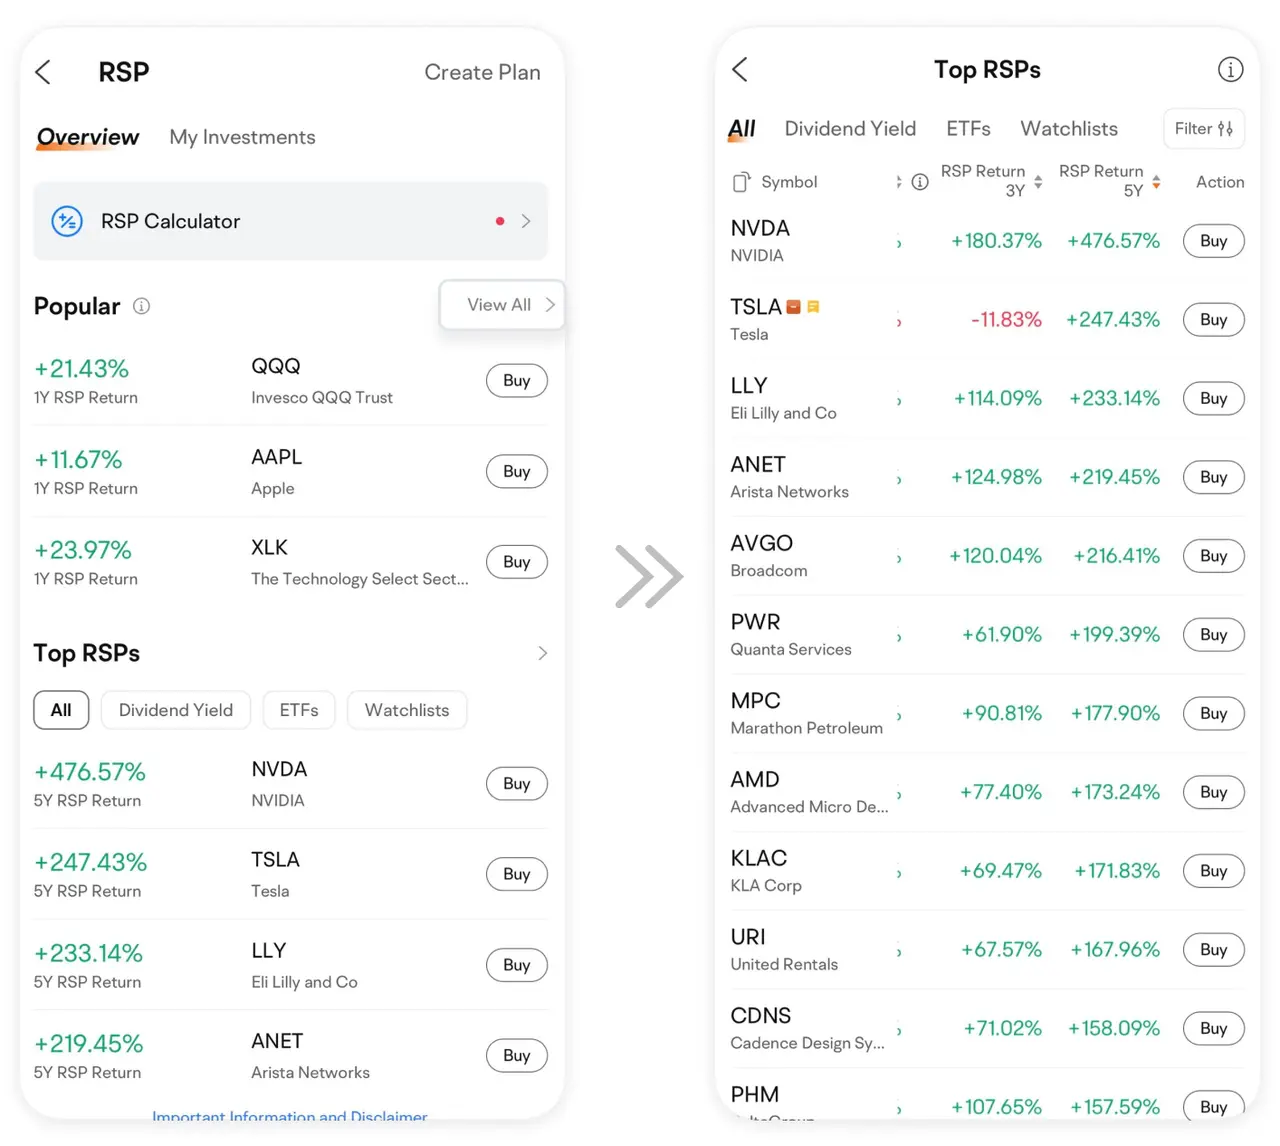
Task: Open the NVDA NVIDIA row in the list
Action: click(x=800, y=241)
